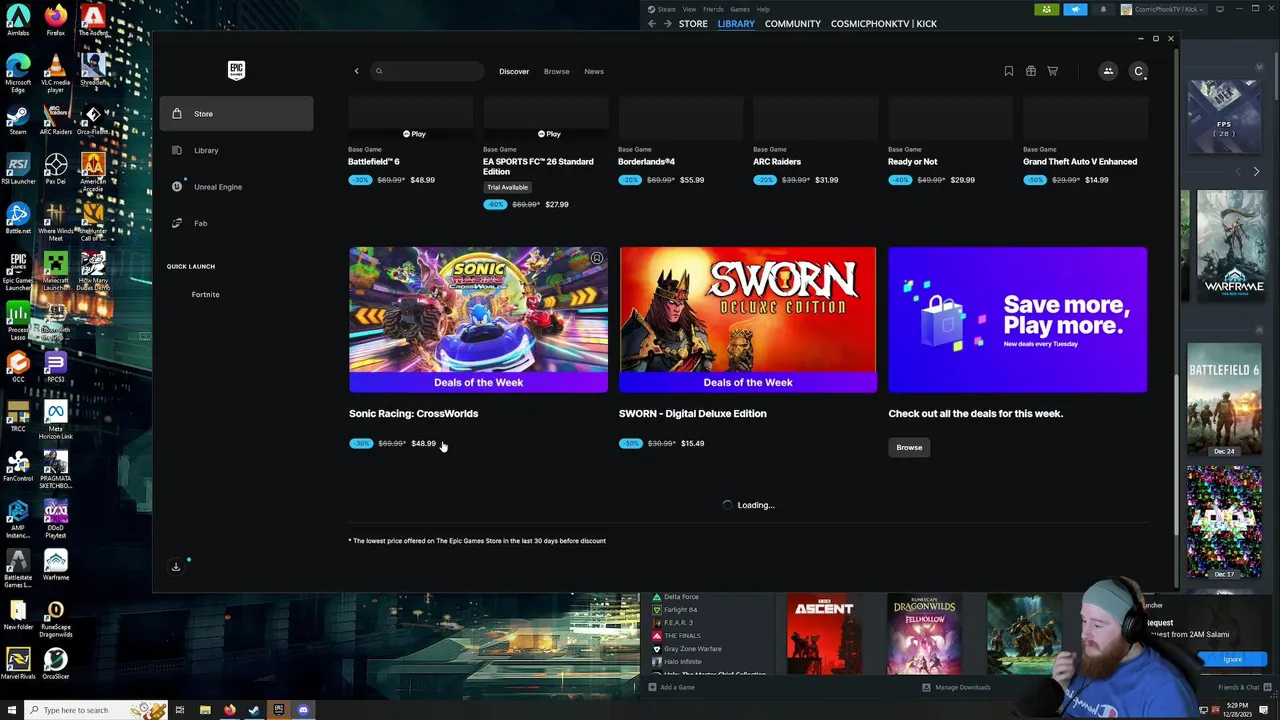
Task: Open the gift box icon in Epic header
Action: [1031, 71]
